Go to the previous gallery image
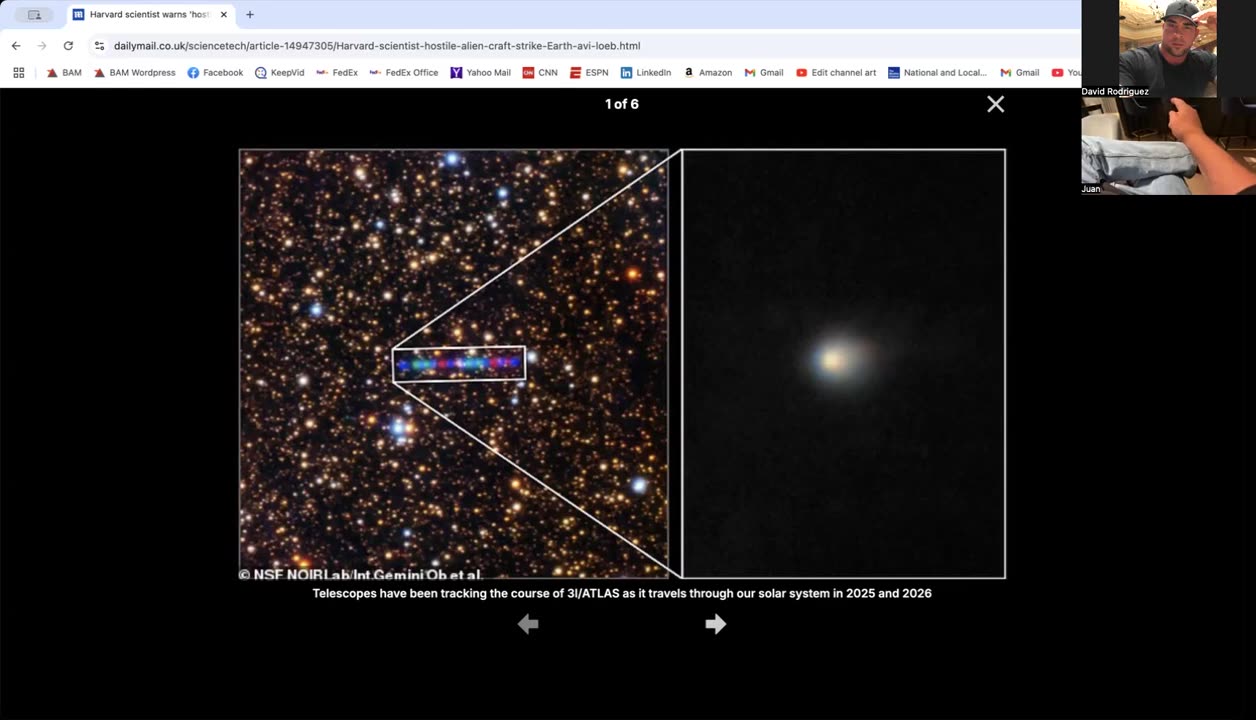 click(528, 624)
